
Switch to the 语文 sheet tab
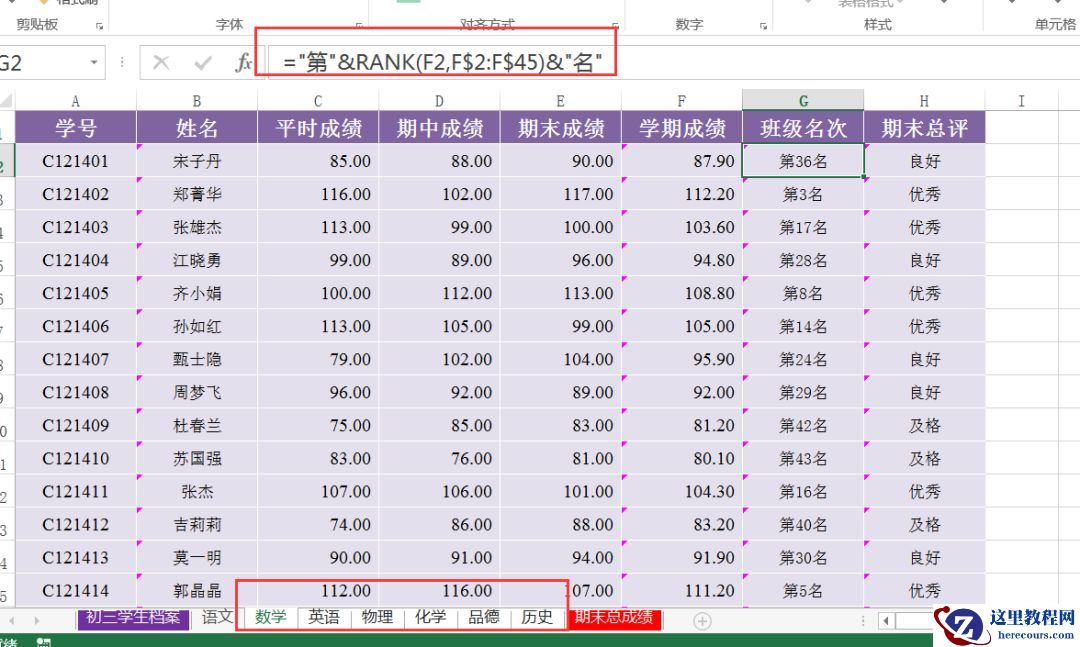point(217,617)
